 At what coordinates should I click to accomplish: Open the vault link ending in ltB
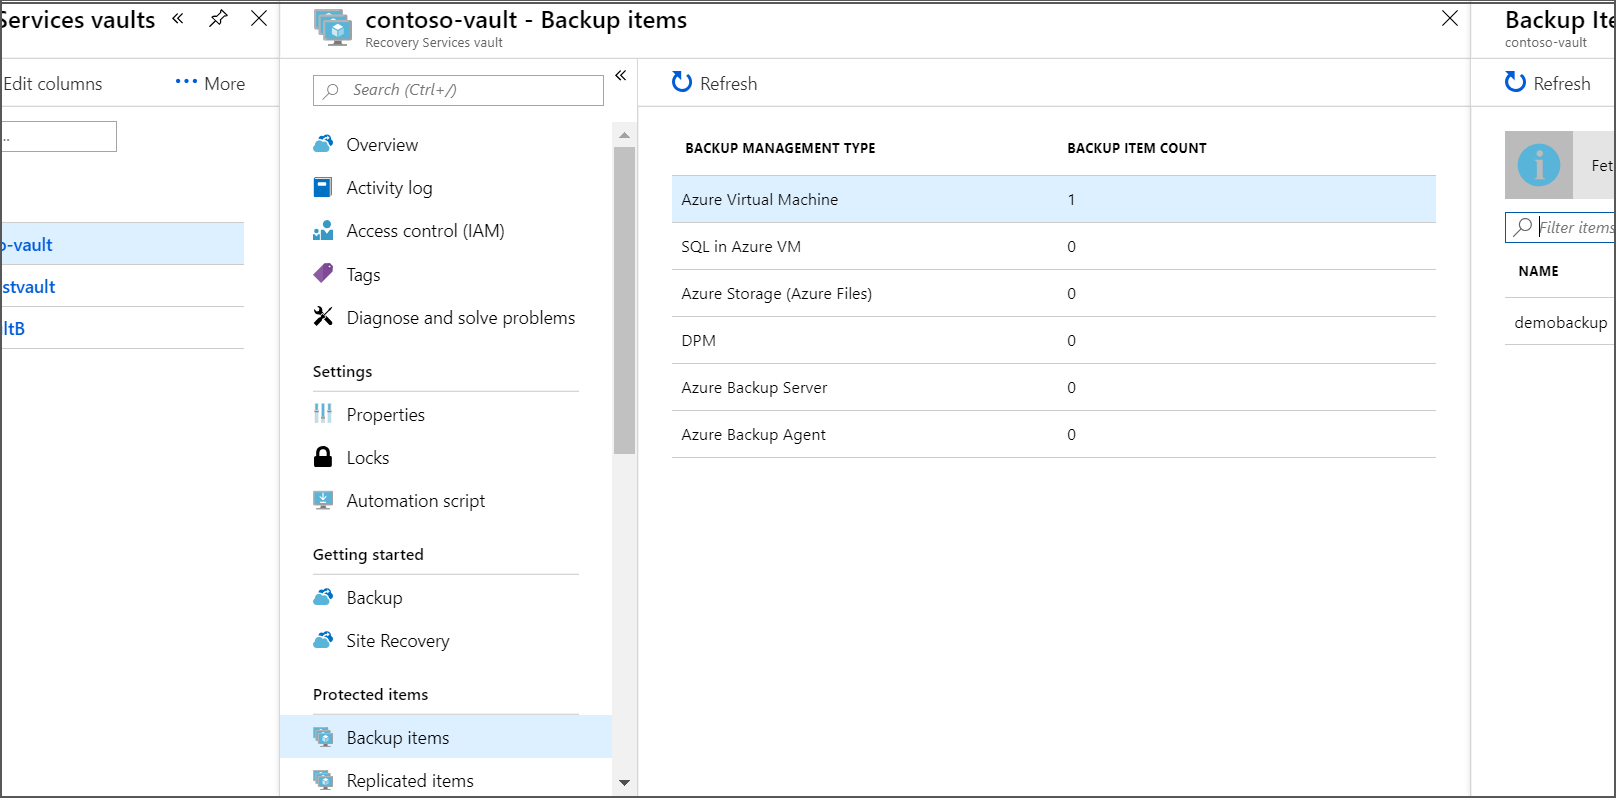[x=14, y=328]
